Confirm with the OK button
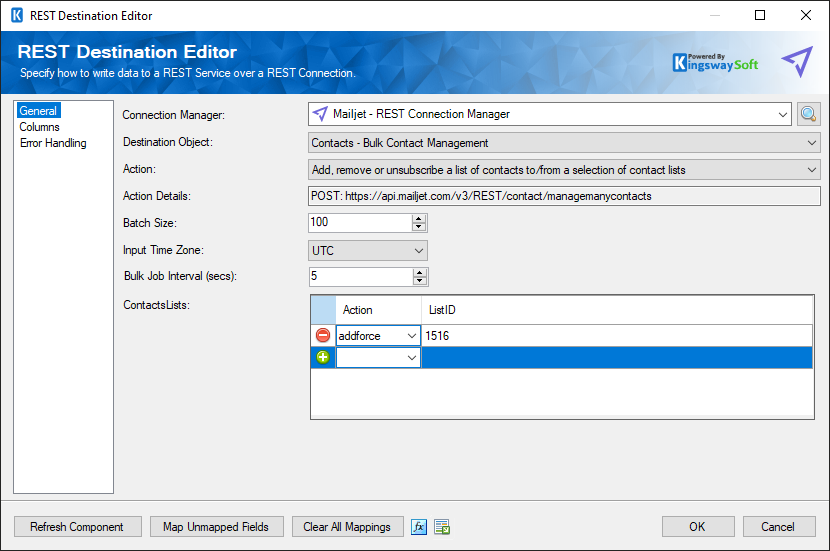This screenshot has height=551, width=830. 698,527
